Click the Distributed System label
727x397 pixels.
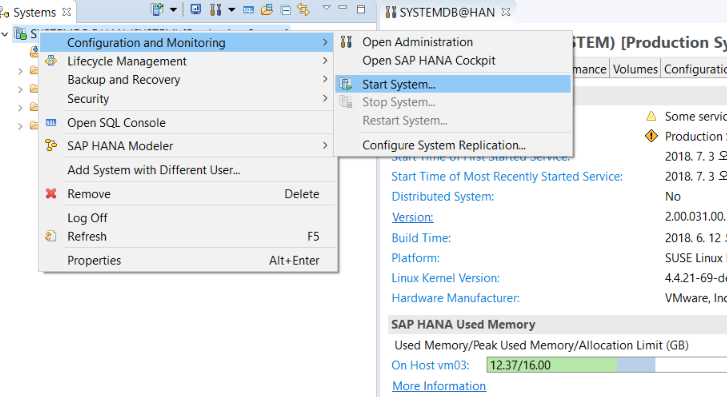(443, 197)
